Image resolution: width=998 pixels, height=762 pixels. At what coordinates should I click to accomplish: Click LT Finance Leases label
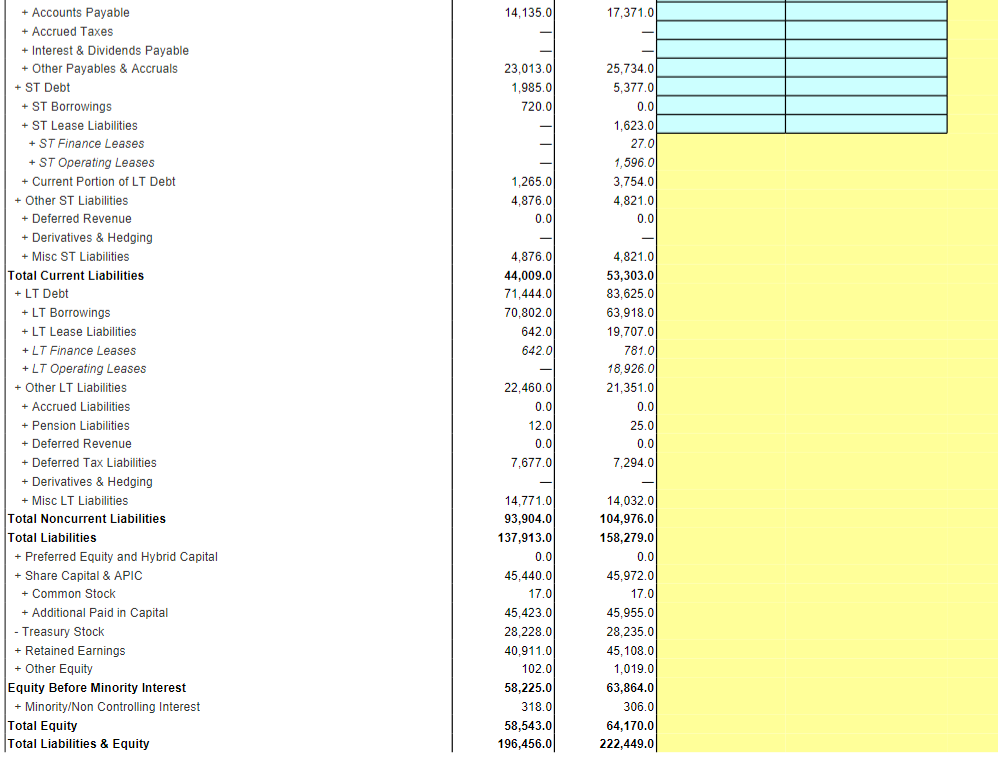[83, 351]
